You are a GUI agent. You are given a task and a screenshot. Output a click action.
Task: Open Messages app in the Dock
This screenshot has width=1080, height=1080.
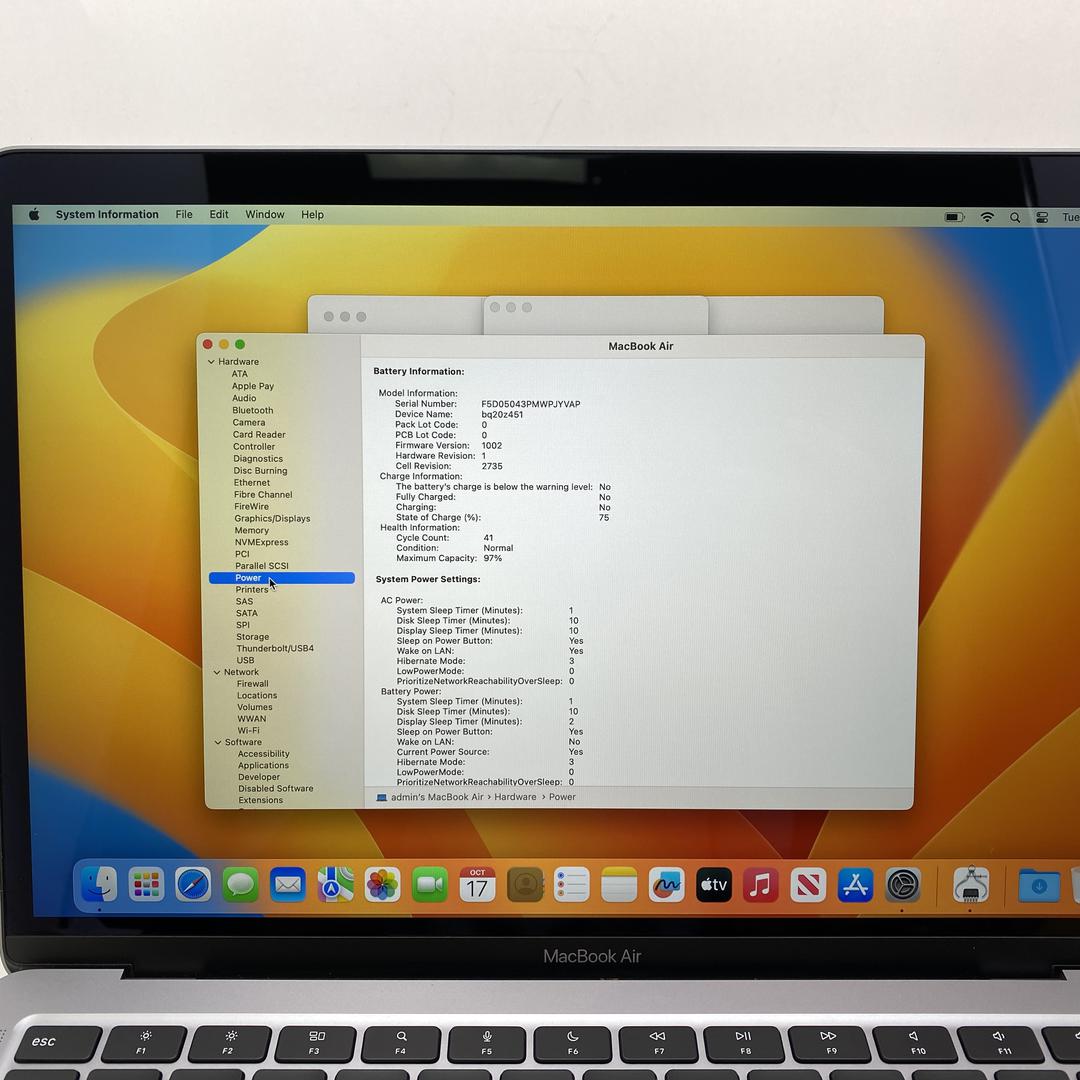(240, 884)
